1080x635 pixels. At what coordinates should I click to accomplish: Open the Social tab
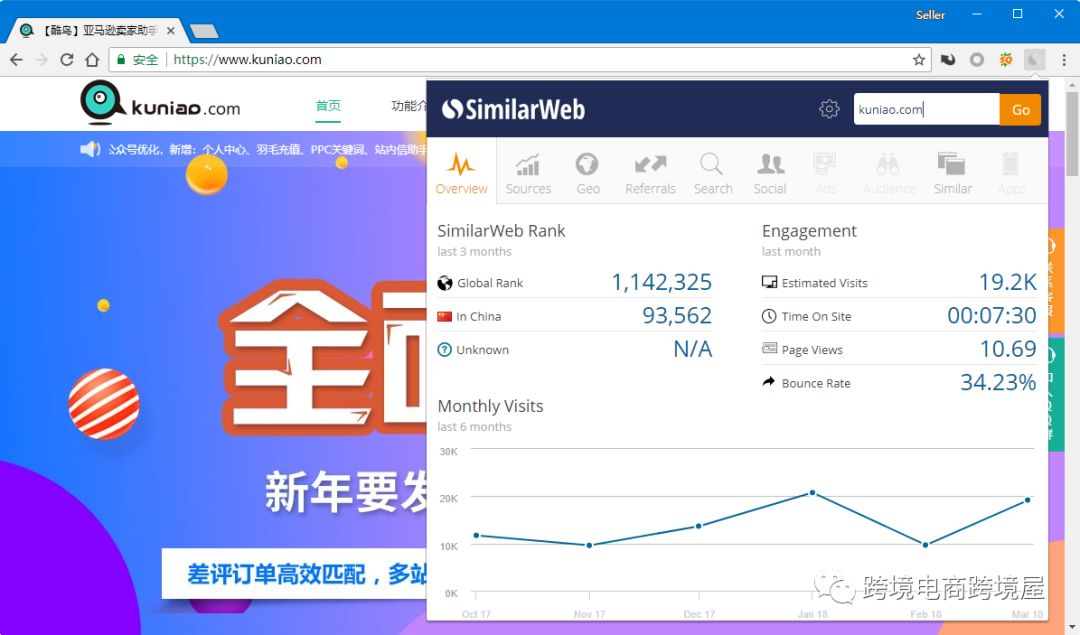coord(769,174)
